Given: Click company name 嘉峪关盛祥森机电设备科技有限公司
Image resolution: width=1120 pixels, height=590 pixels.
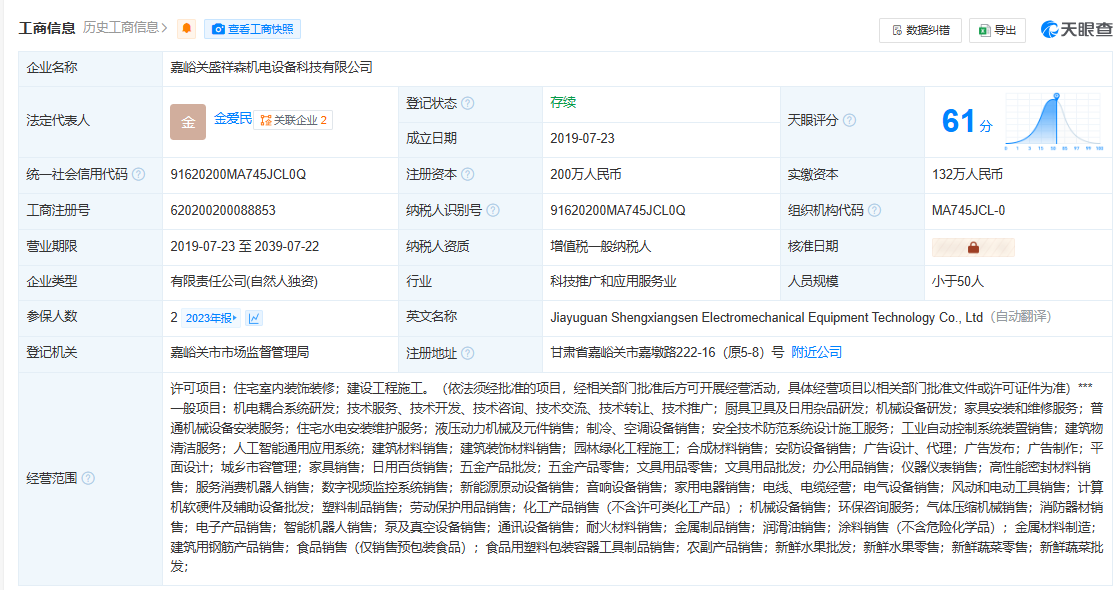Looking at the screenshot, I should [x=271, y=67].
